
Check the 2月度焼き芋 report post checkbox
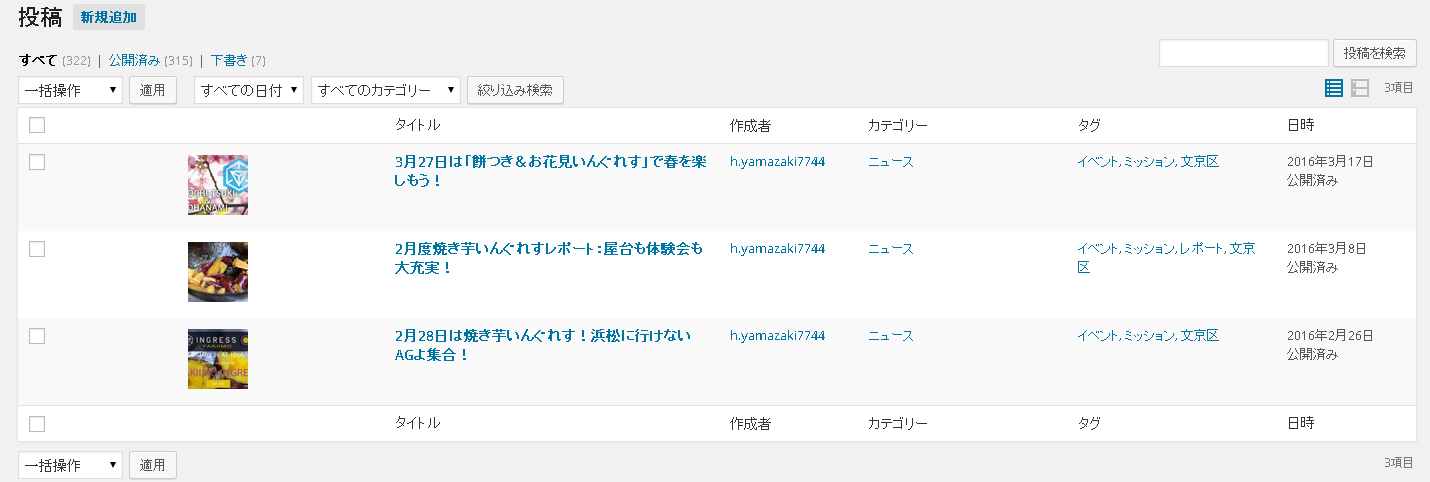pos(37,249)
